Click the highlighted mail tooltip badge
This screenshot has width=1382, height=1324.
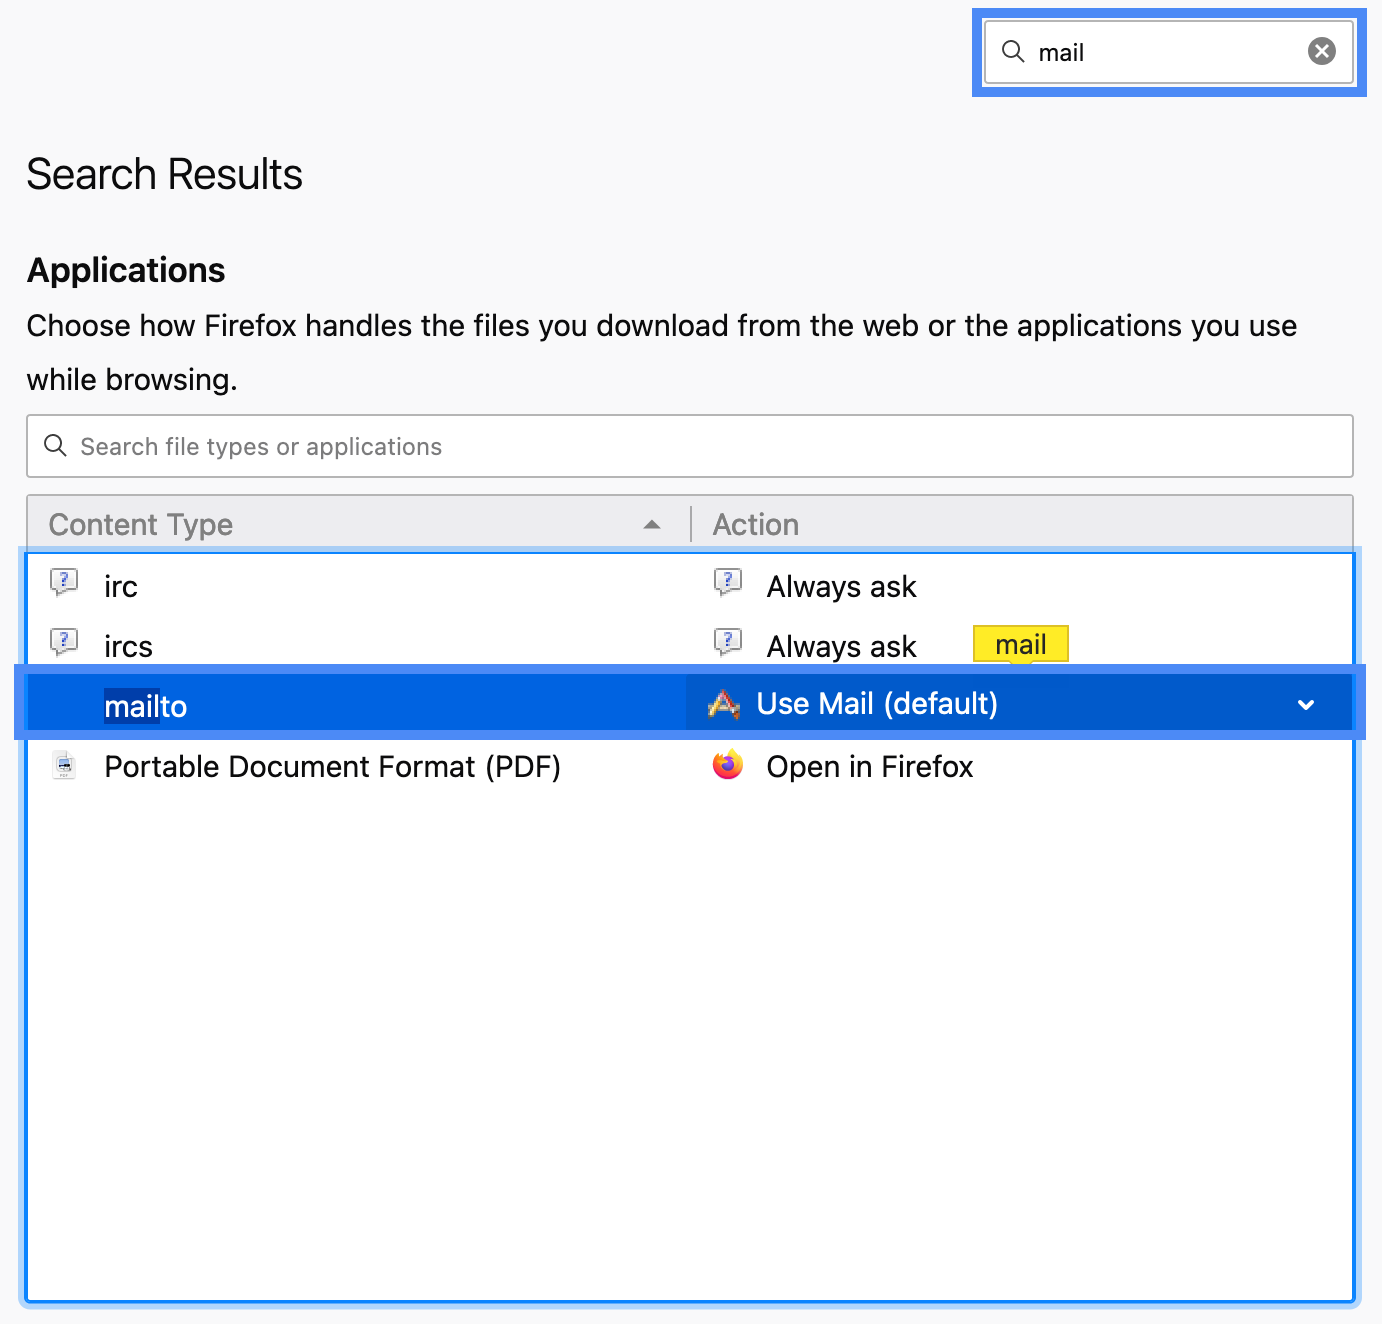tap(1020, 644)
